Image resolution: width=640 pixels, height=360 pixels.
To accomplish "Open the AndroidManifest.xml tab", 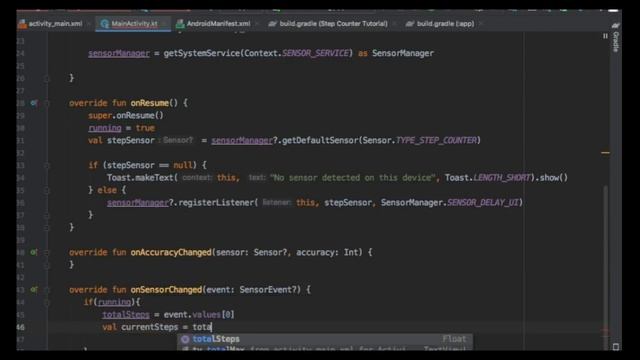I will pos(218,24).
